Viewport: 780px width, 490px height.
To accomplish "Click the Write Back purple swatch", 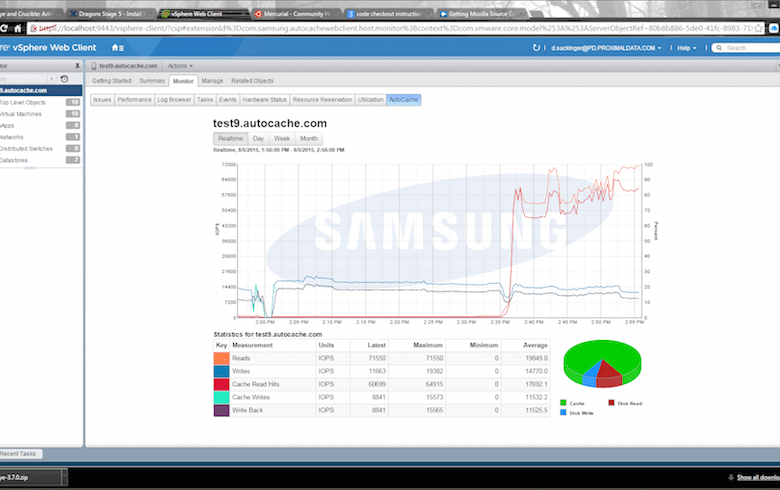I will pos(221,410).
